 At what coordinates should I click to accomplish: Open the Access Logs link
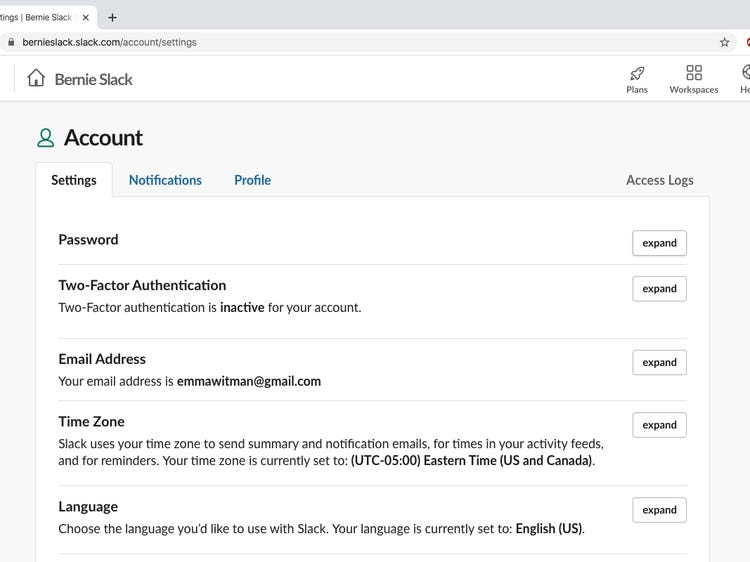659,180
